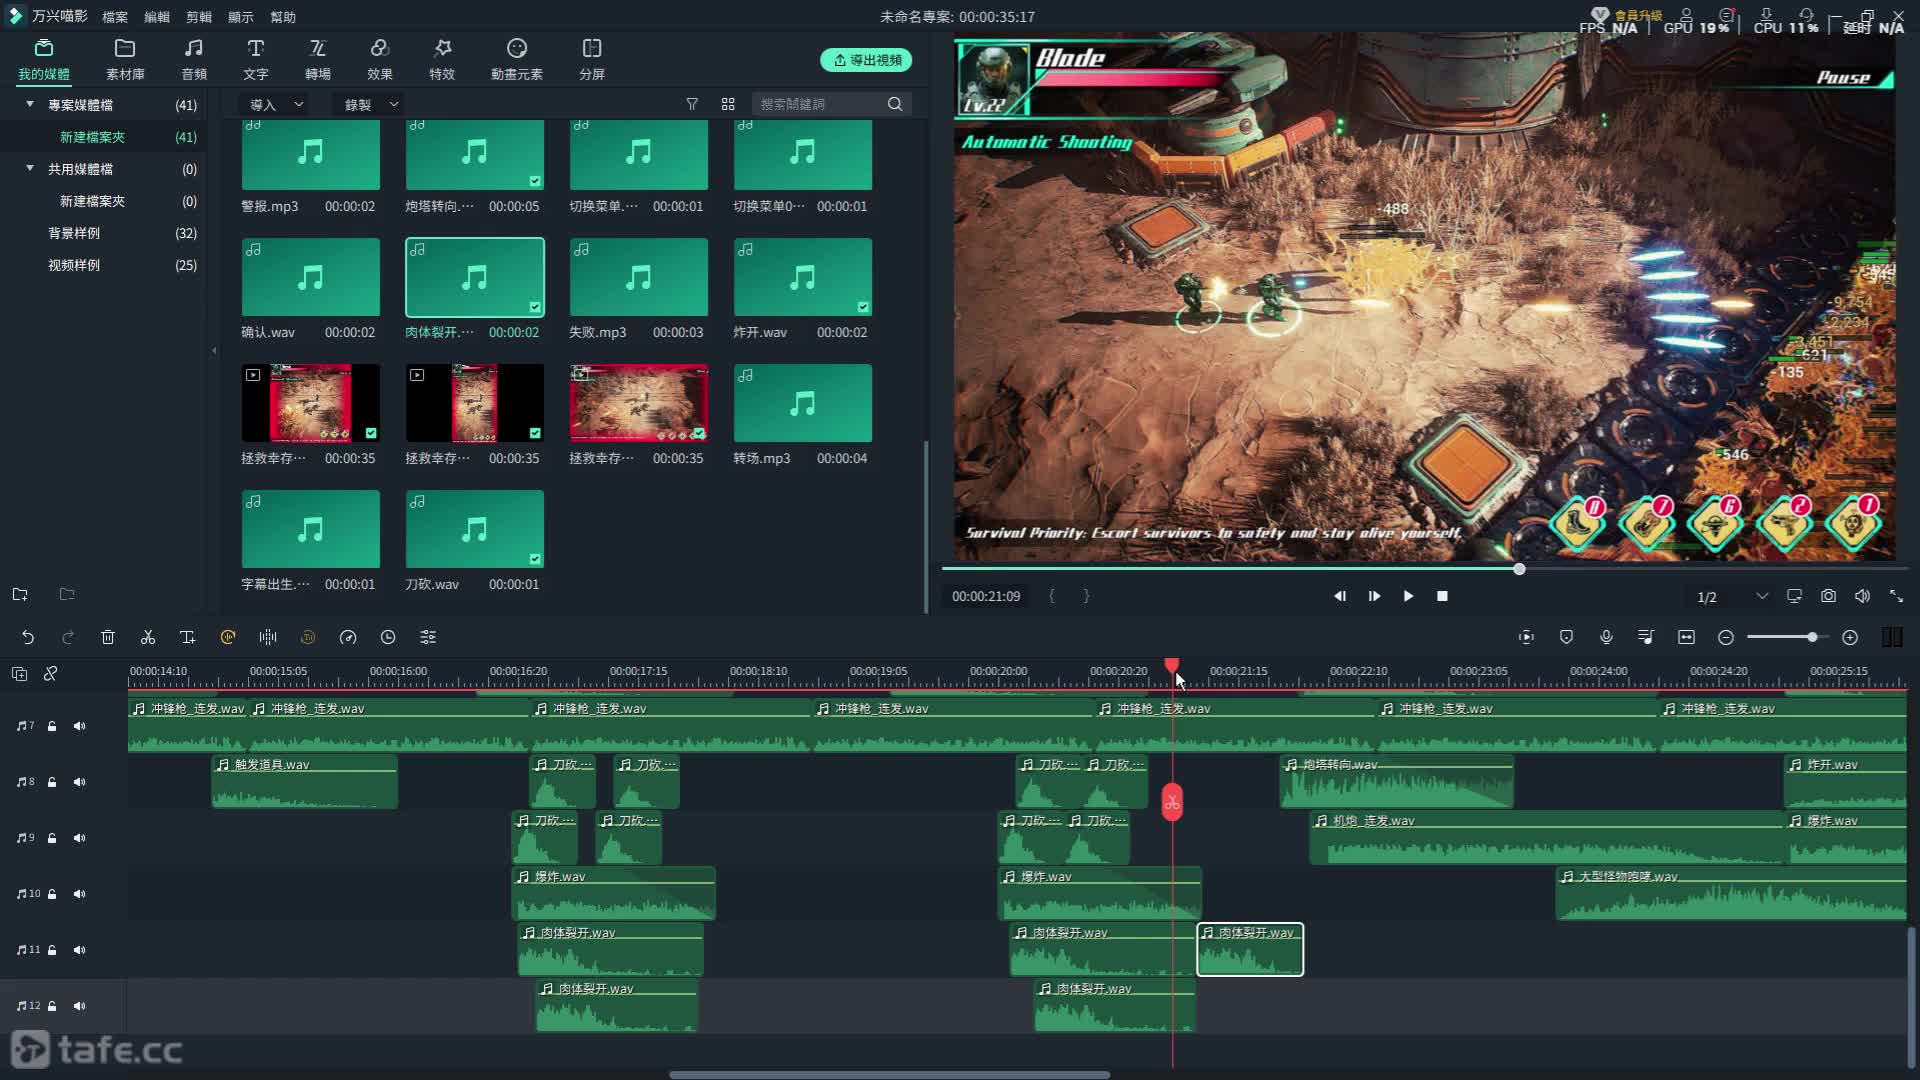This screenshot has height=1080, width=1920.
Task: Click the delete trash icon in timeline toolbar
Action: (x=108, y=637)
